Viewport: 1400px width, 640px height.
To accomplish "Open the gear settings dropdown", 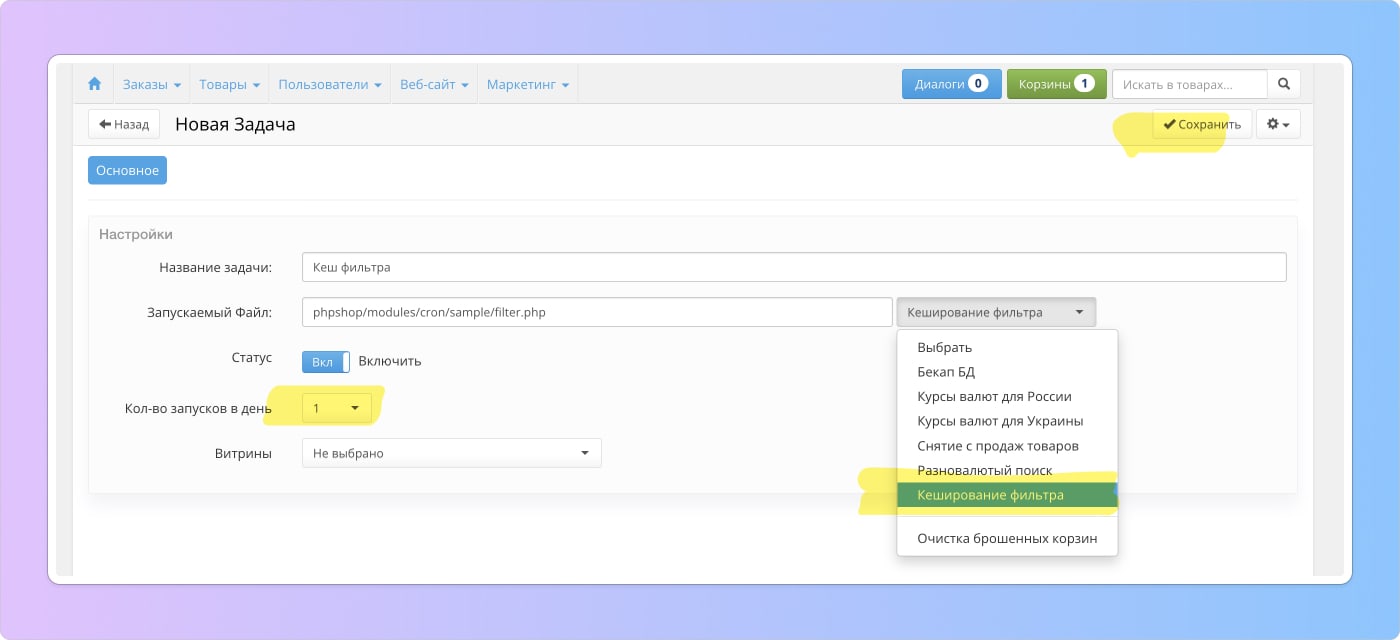I will [1277, 125].
